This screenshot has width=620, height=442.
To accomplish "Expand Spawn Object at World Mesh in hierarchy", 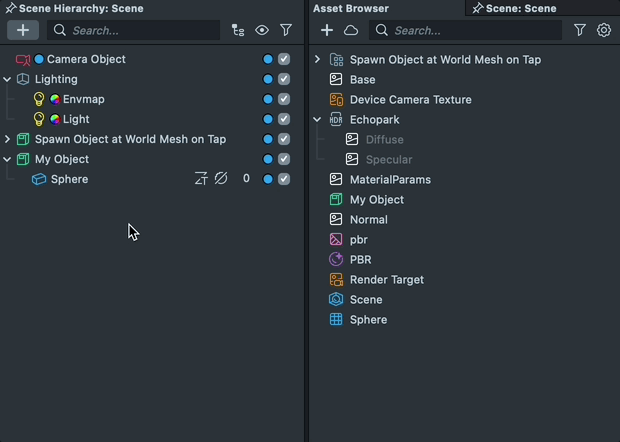I will tap(7, 139).
